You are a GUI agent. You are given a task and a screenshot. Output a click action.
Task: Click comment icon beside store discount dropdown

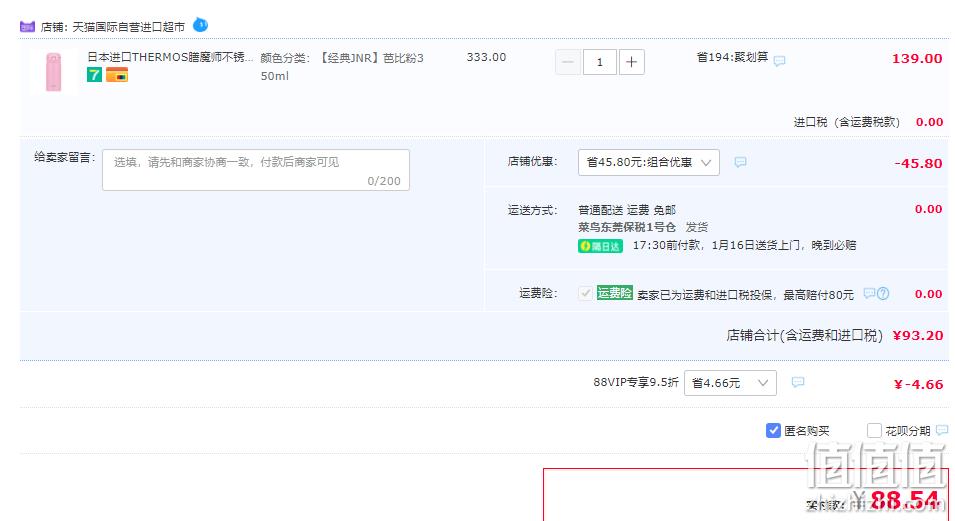pyautogui.click(x=740, y=162)
